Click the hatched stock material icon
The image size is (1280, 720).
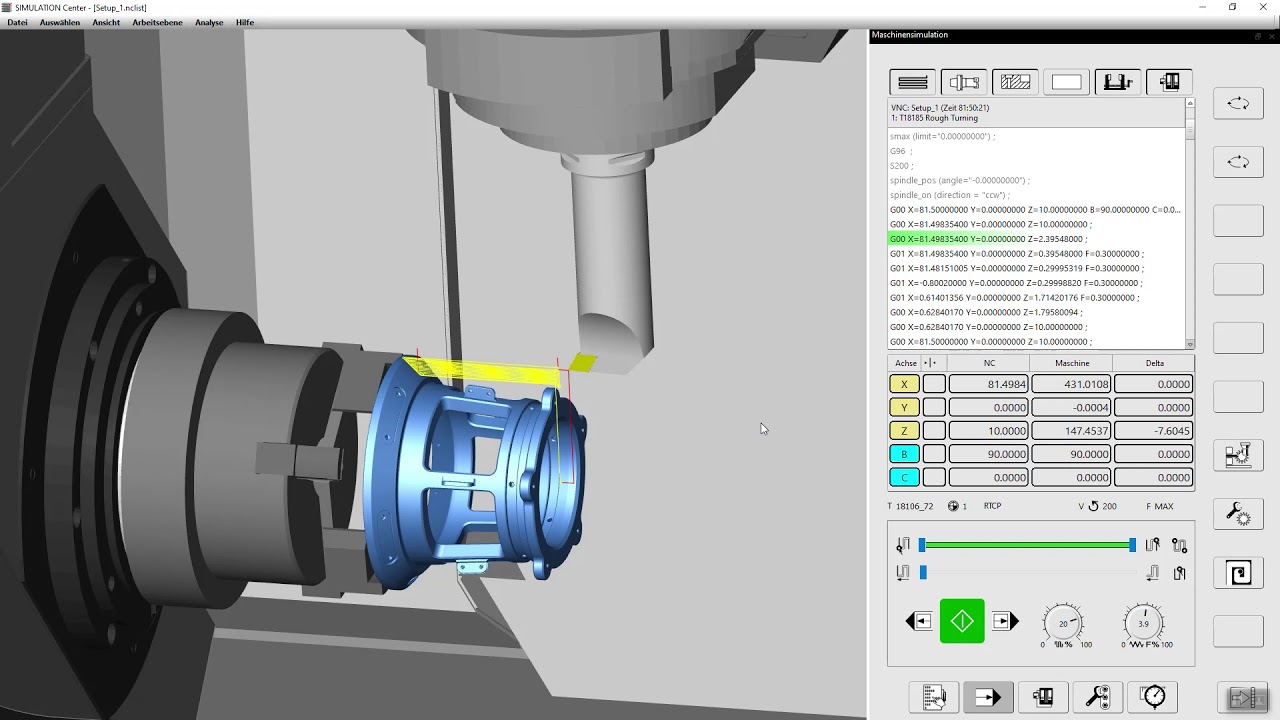[x=1015, y=82]
